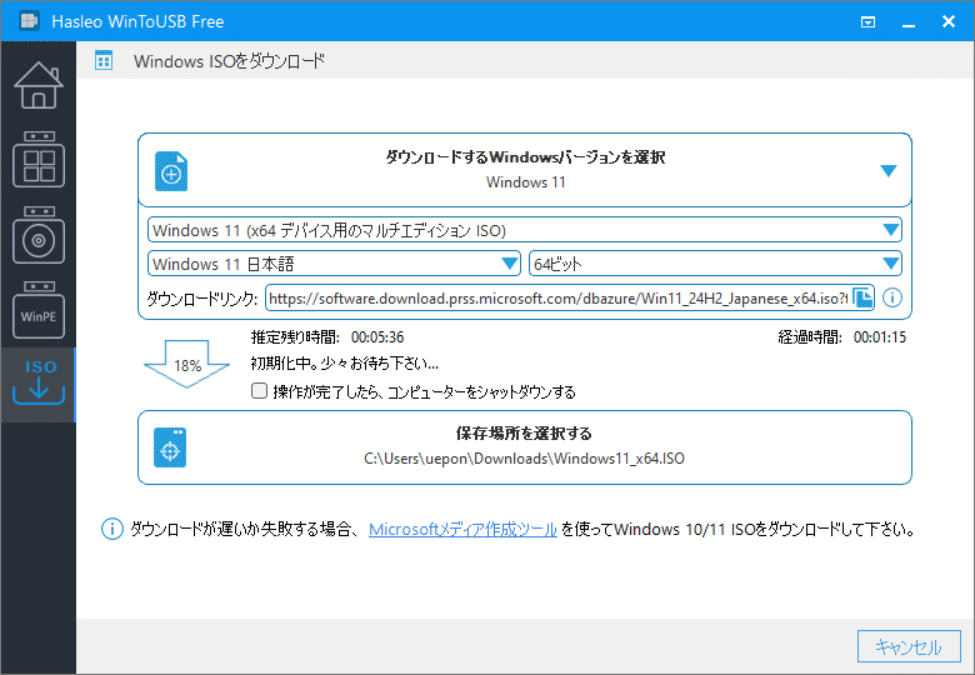Viewport: 975px width, 675px height.
Task: Click the 18% download progress arrow
Action: 188,366
